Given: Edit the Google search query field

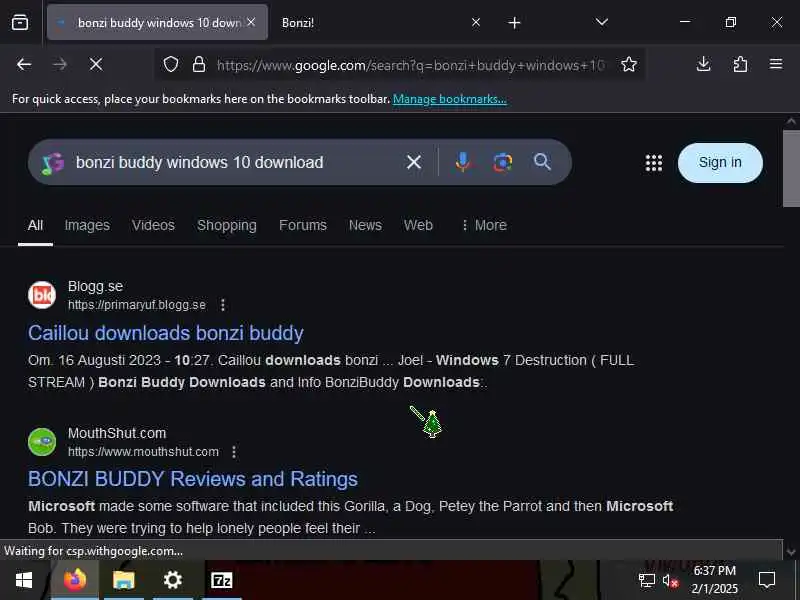Looking at the screenshot, I should [235, 162].
